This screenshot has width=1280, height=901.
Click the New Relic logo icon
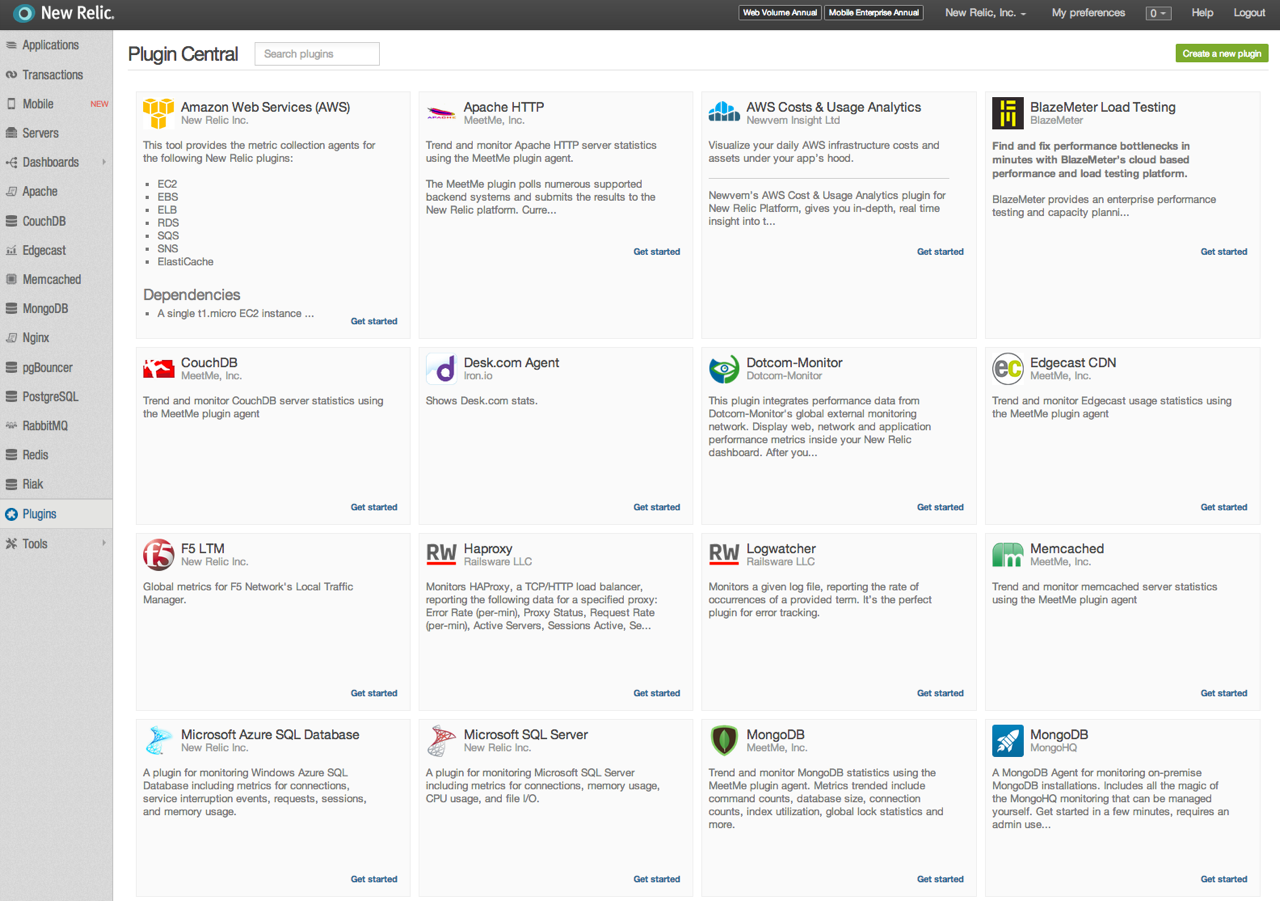(23, 13)
